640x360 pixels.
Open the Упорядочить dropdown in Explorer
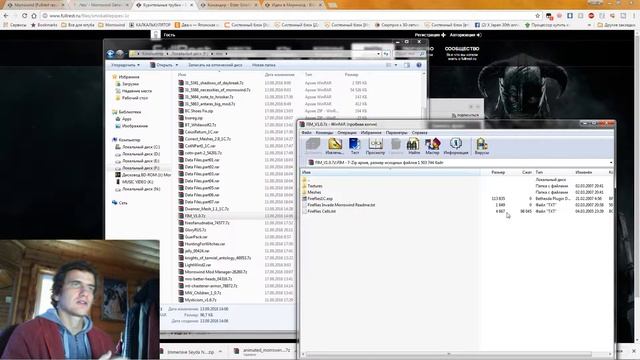126,65
